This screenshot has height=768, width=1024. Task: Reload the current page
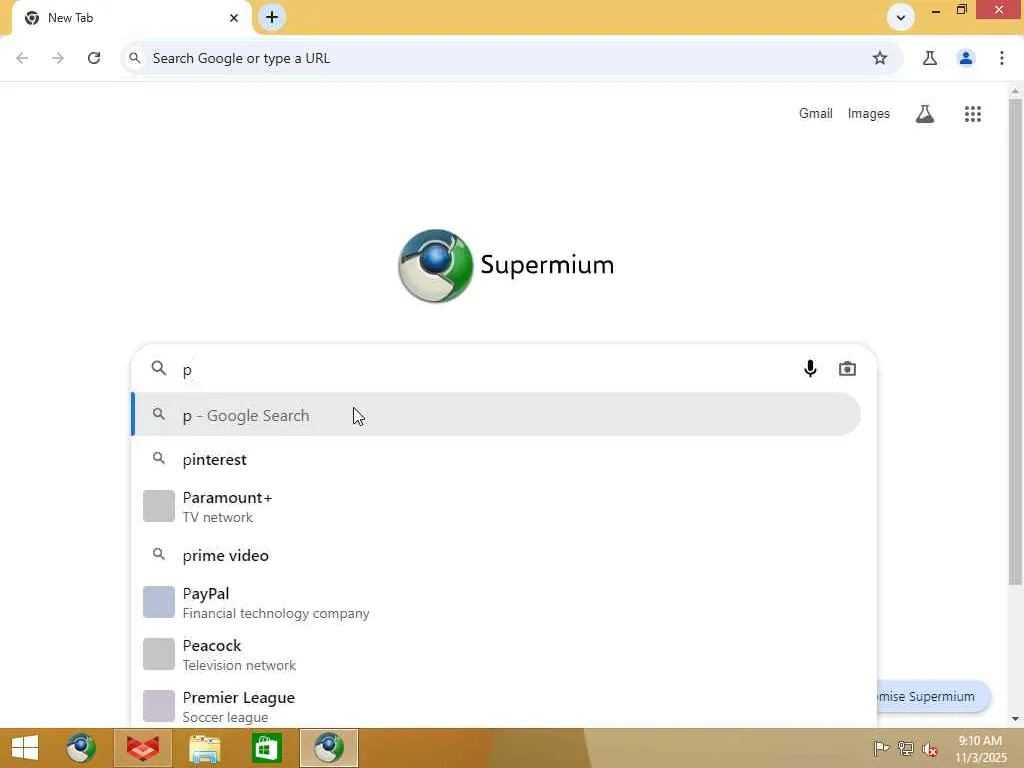tap(94, 58)
